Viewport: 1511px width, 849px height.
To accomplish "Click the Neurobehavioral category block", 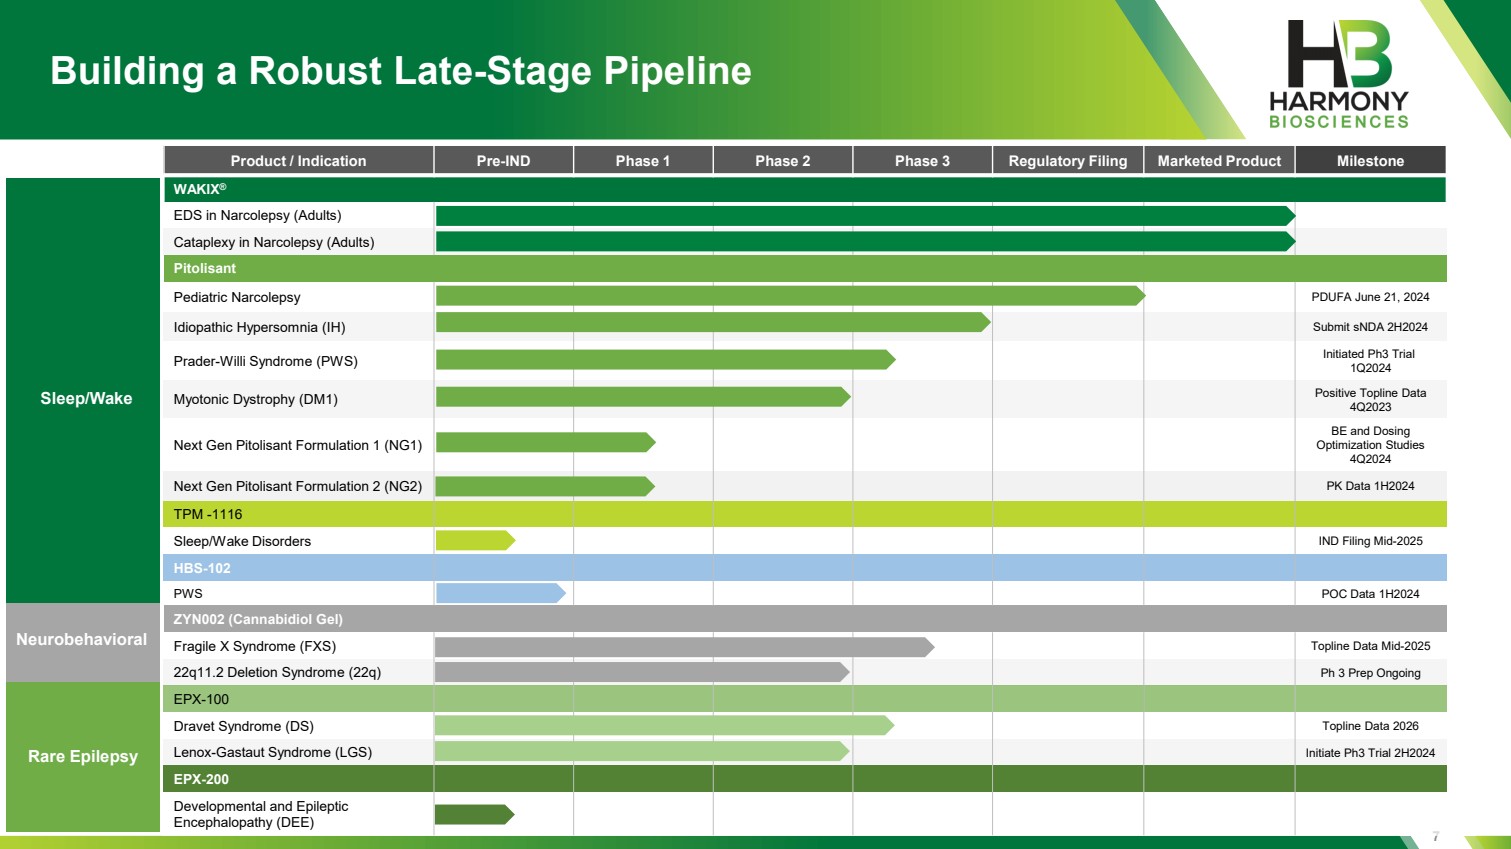I will [x=83, y=642].
